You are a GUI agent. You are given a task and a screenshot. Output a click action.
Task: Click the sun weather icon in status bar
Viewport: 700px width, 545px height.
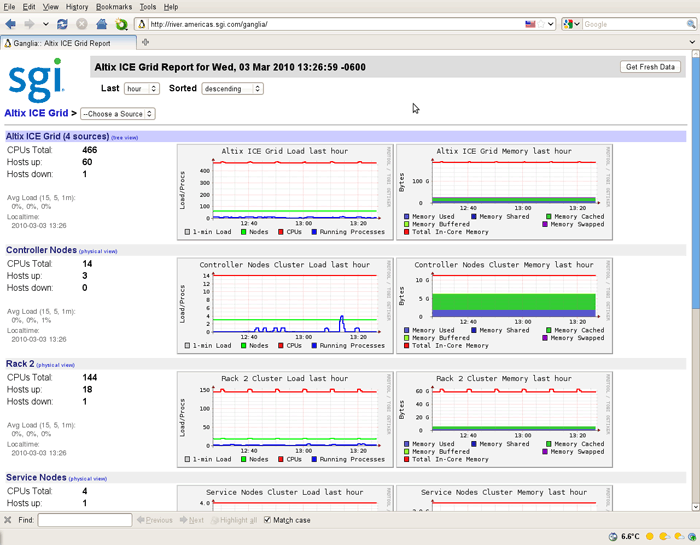650,537
